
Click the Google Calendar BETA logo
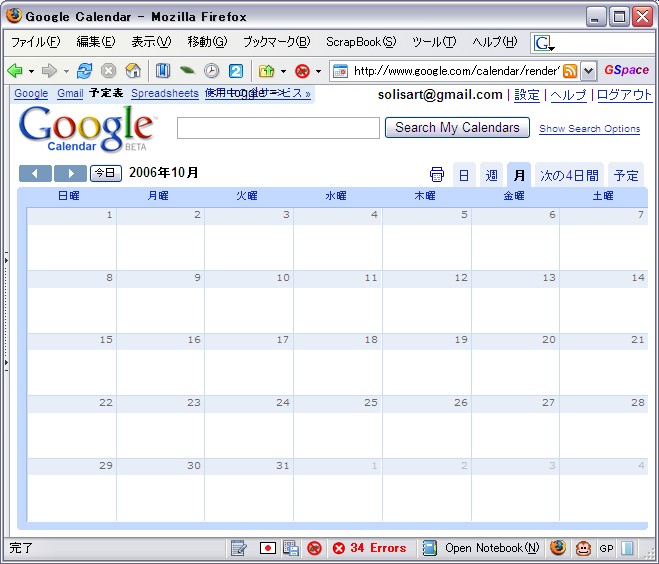point(87,129)
